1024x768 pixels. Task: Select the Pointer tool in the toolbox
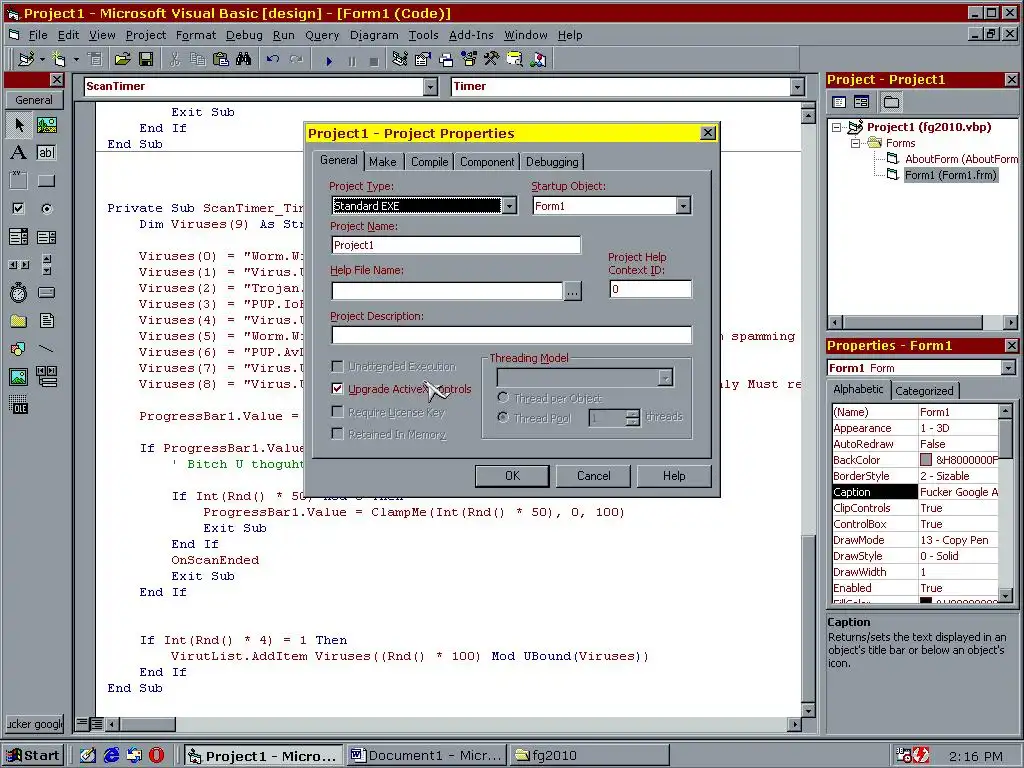click(19, 125)
